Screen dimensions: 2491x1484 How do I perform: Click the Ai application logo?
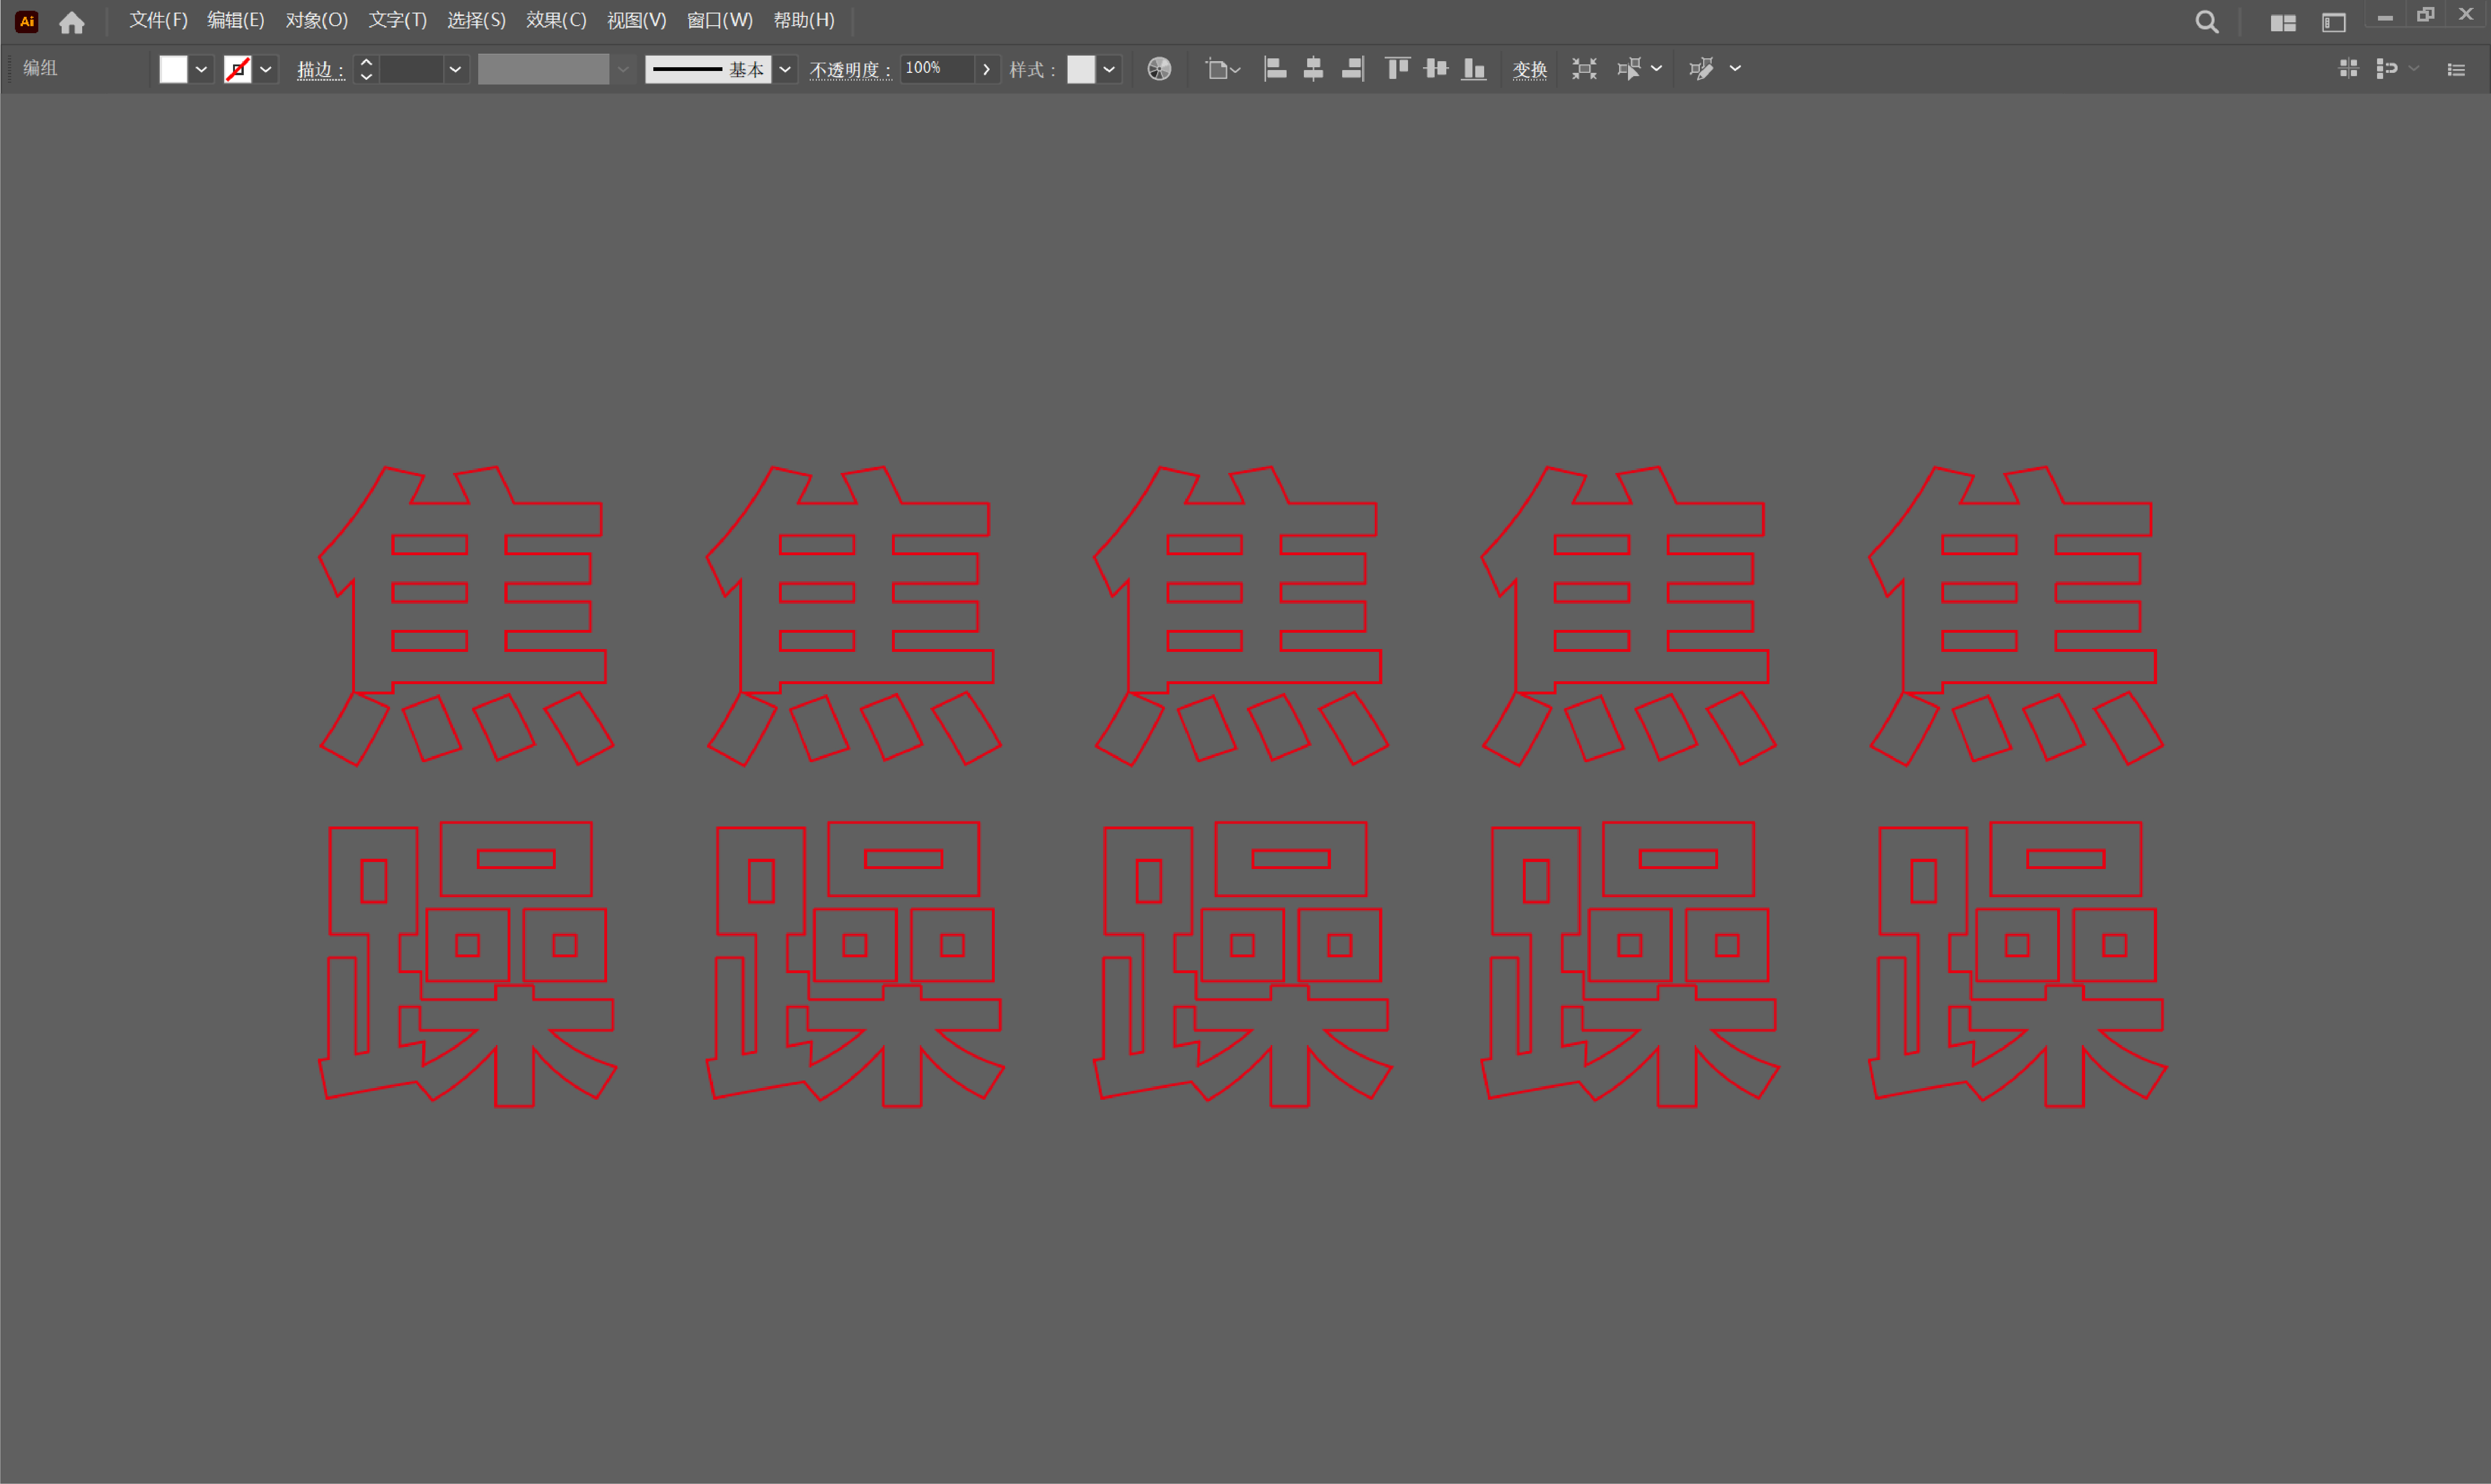[27, 21]
